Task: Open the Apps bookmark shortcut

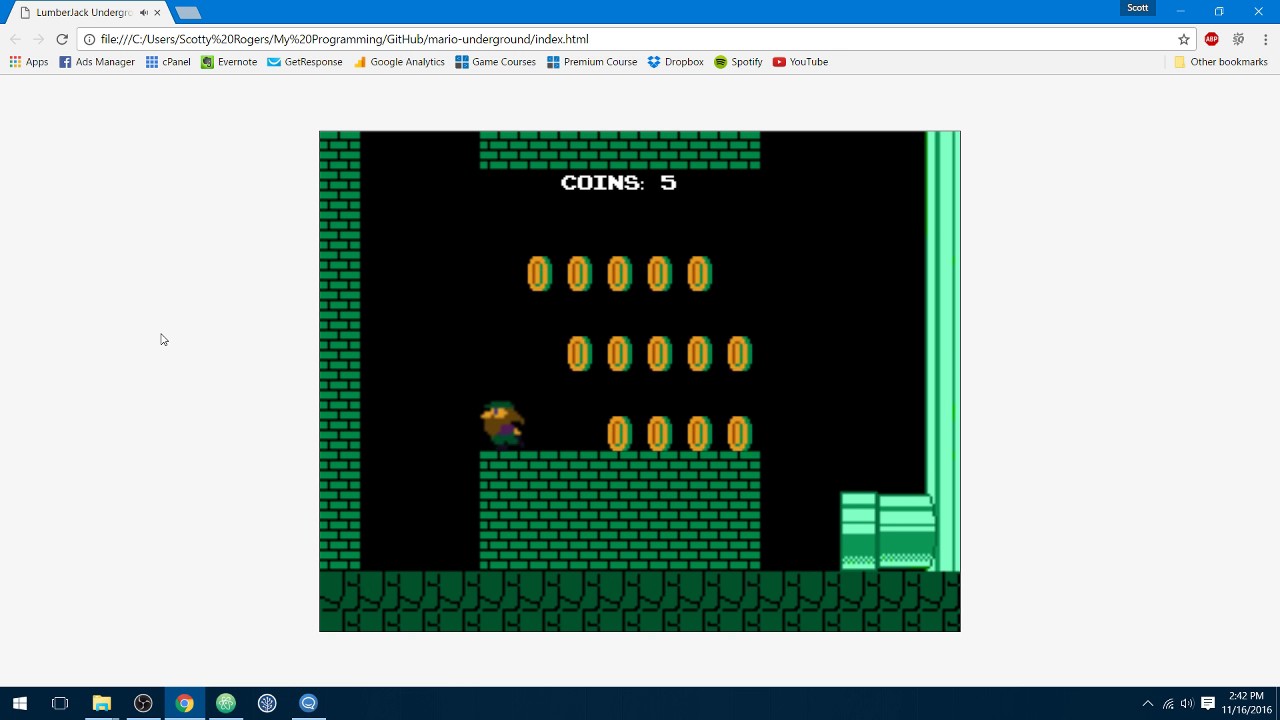Action: point(29,62)
